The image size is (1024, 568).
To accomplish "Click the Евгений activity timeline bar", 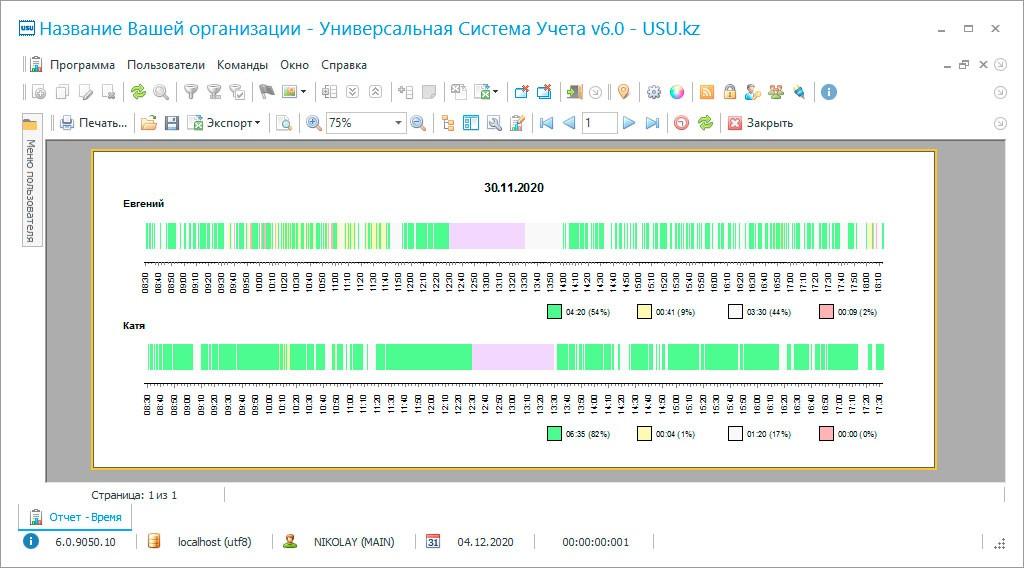I will (x=515, y=236).
